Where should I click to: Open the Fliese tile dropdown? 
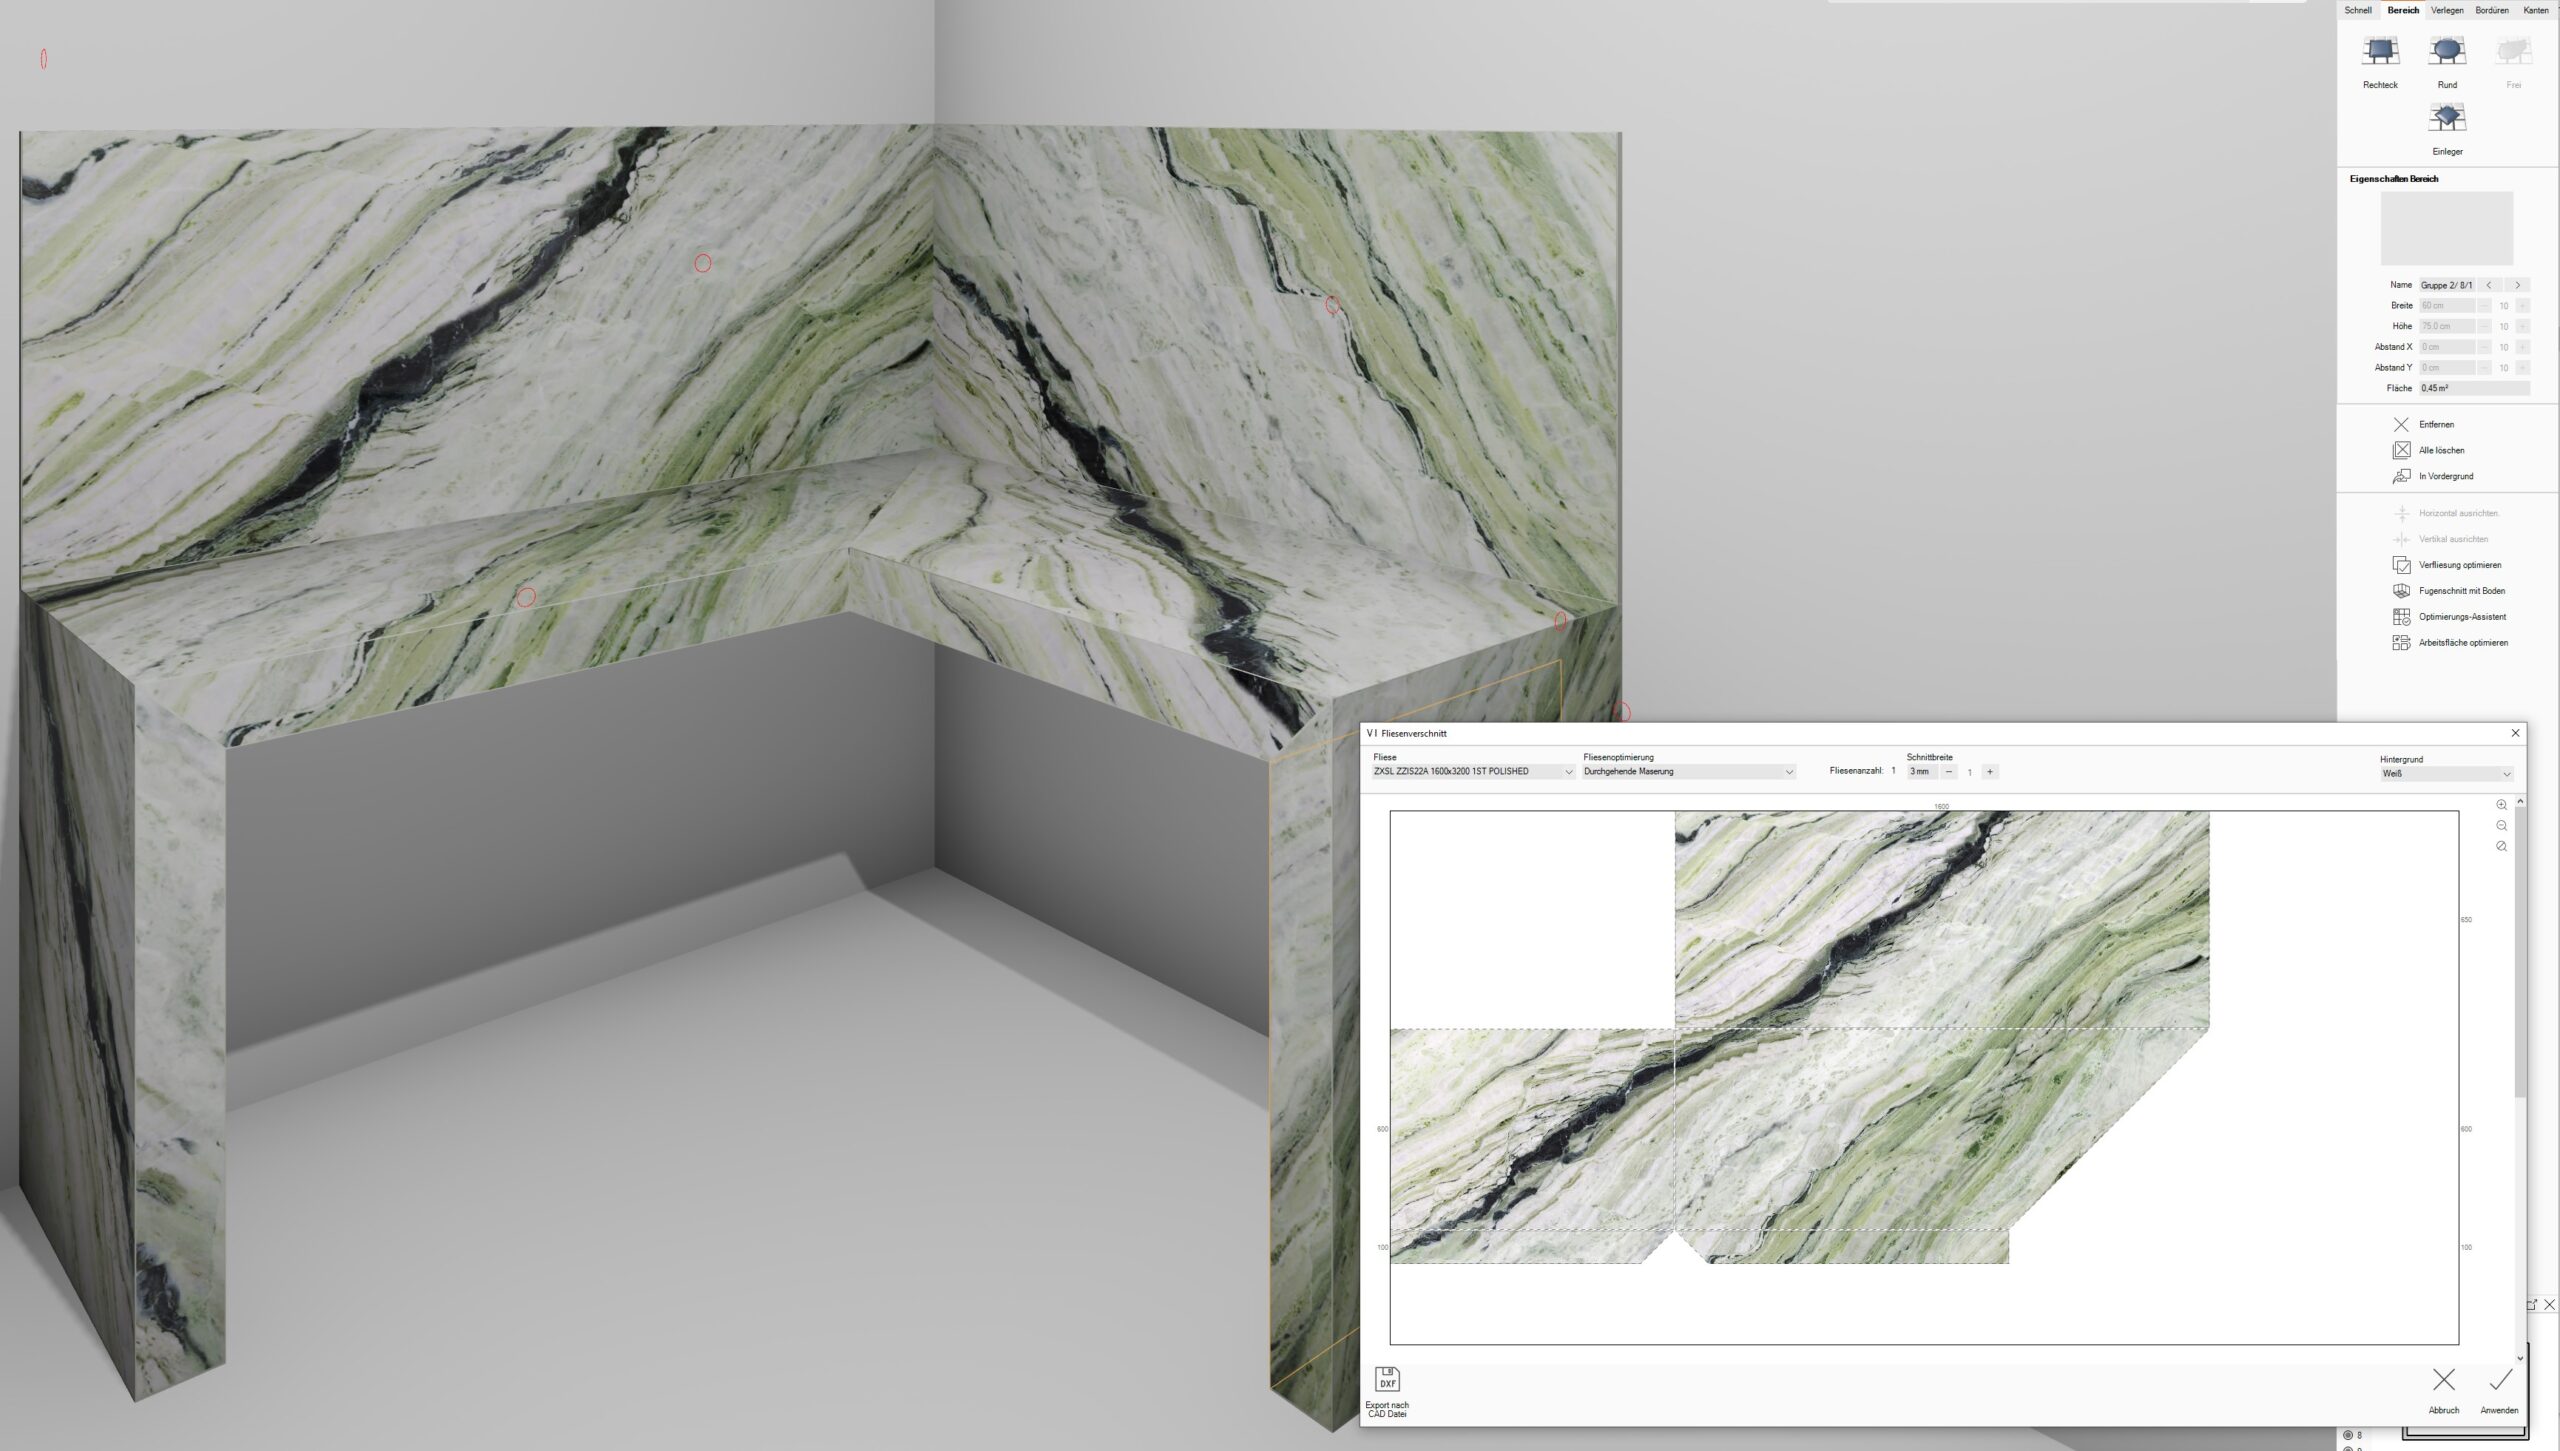[1567, 772]
